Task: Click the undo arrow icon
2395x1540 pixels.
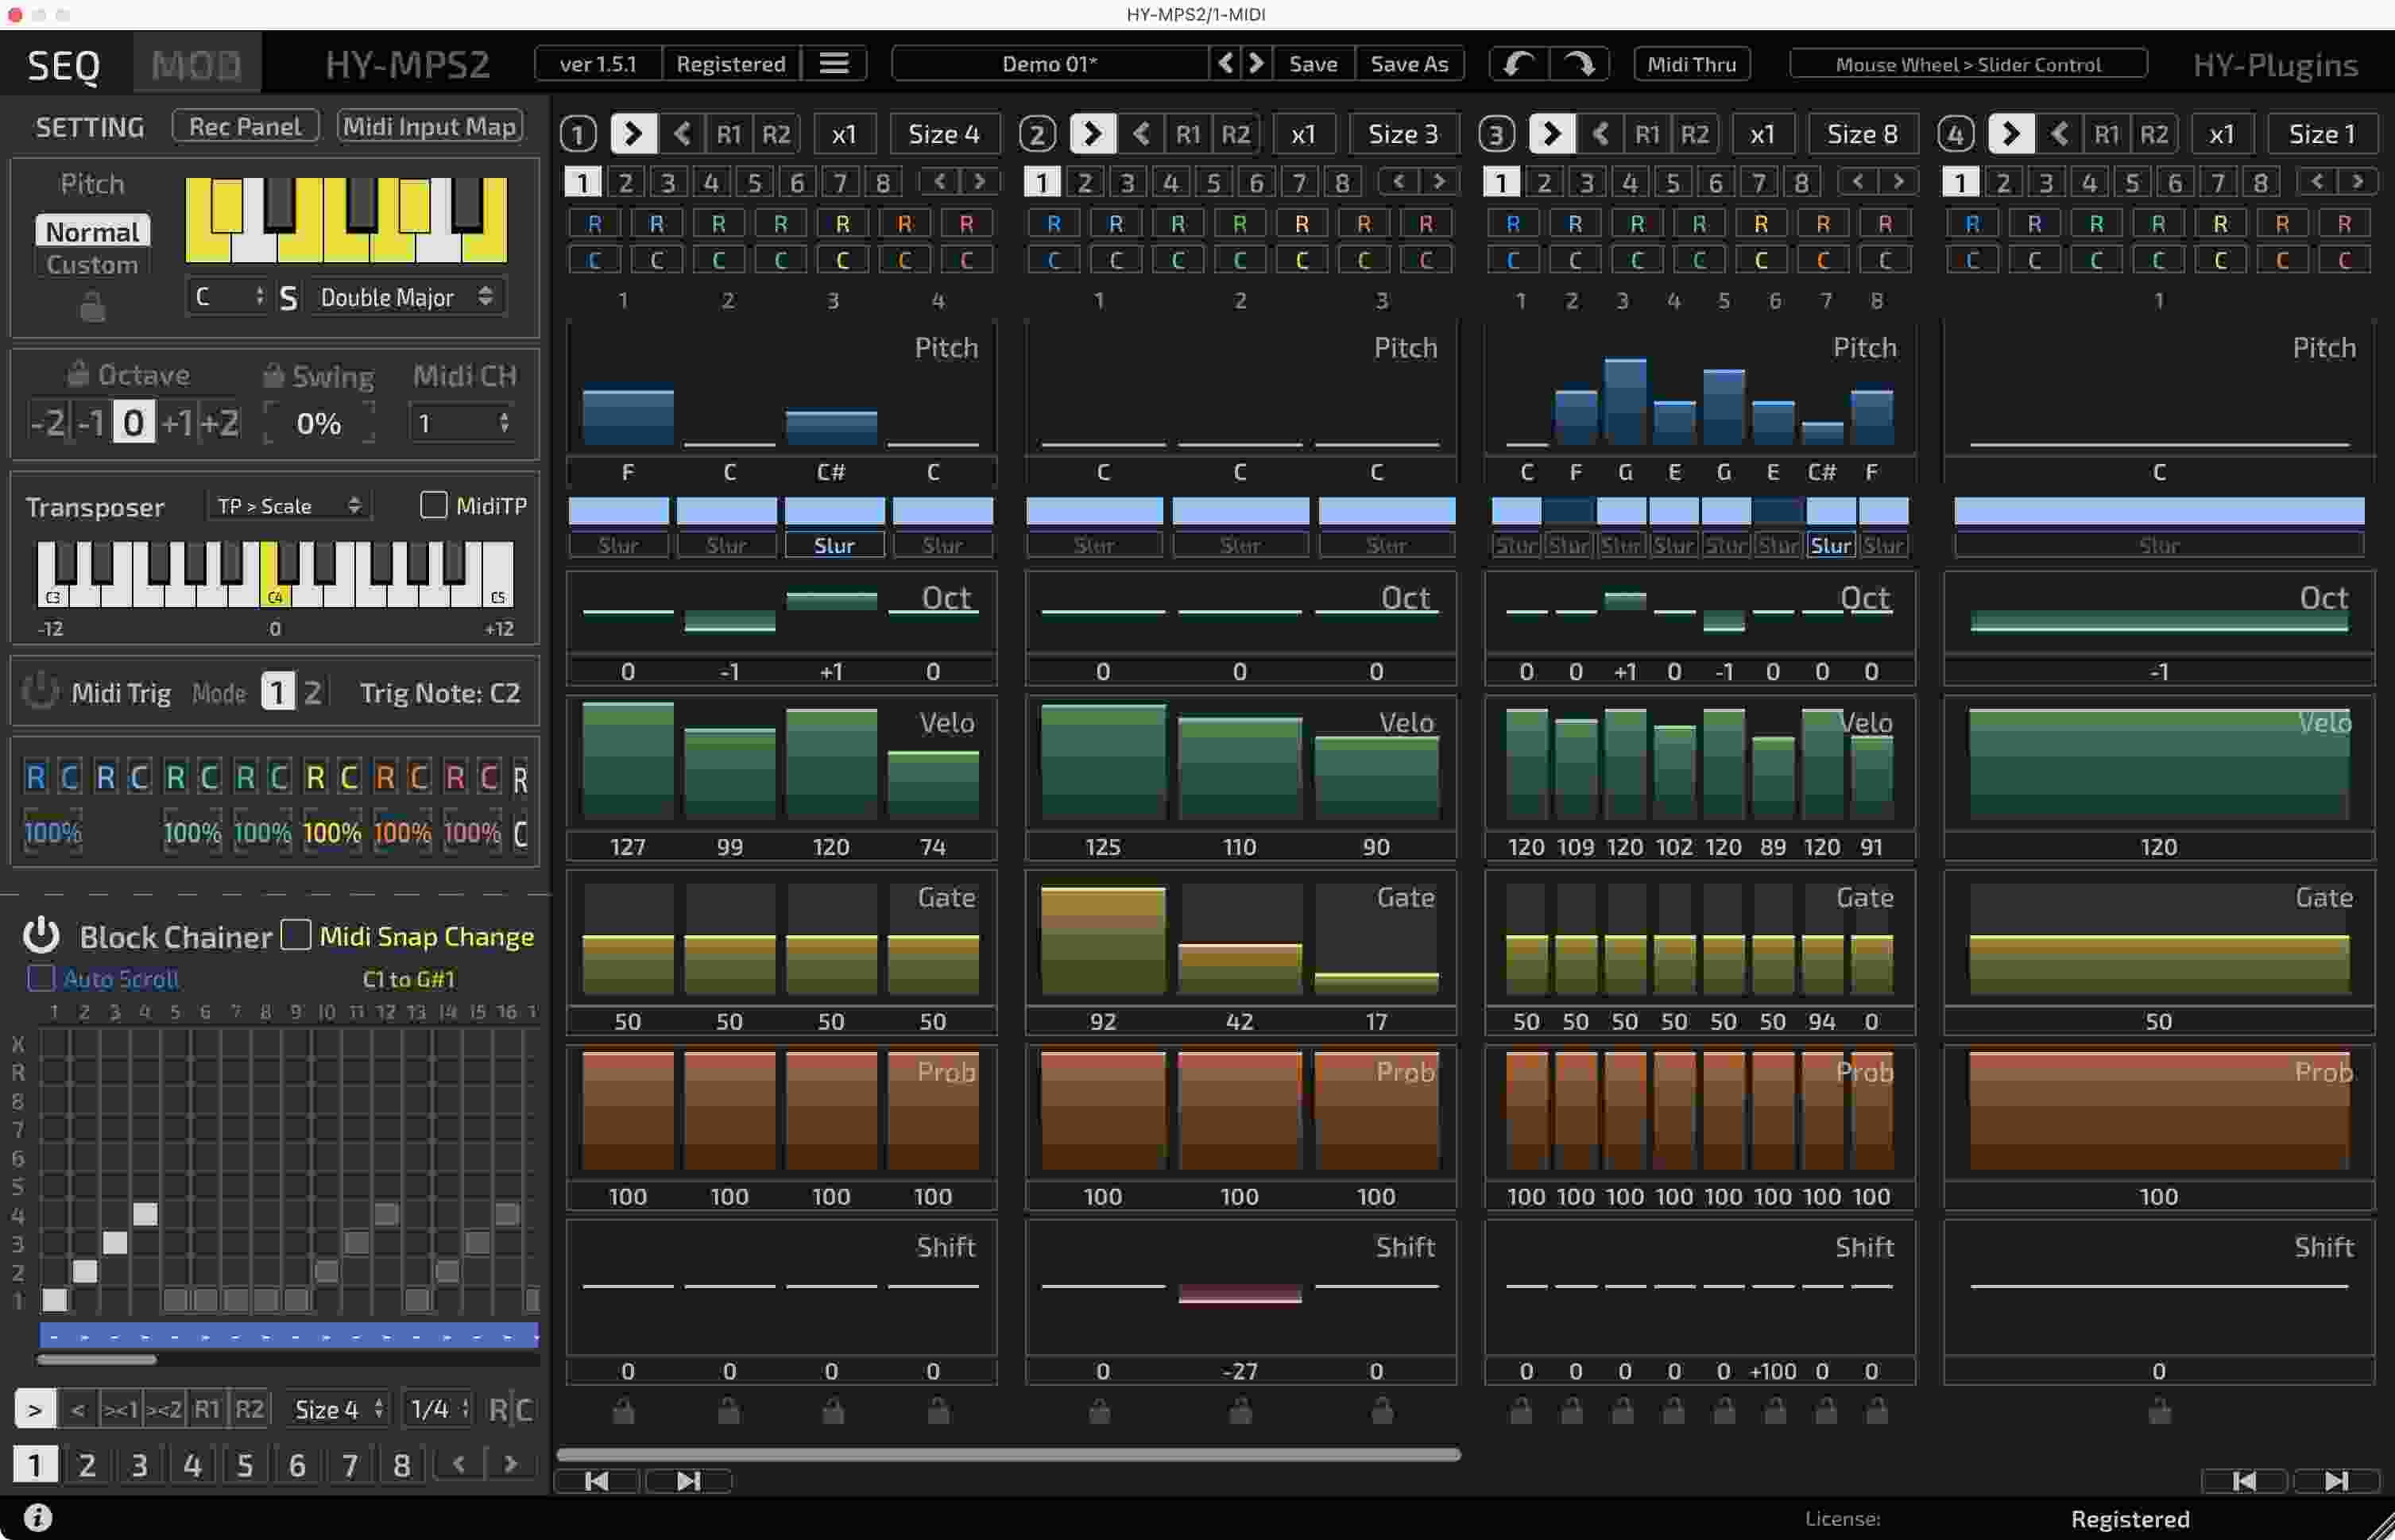Action: tap(1518, 64)
